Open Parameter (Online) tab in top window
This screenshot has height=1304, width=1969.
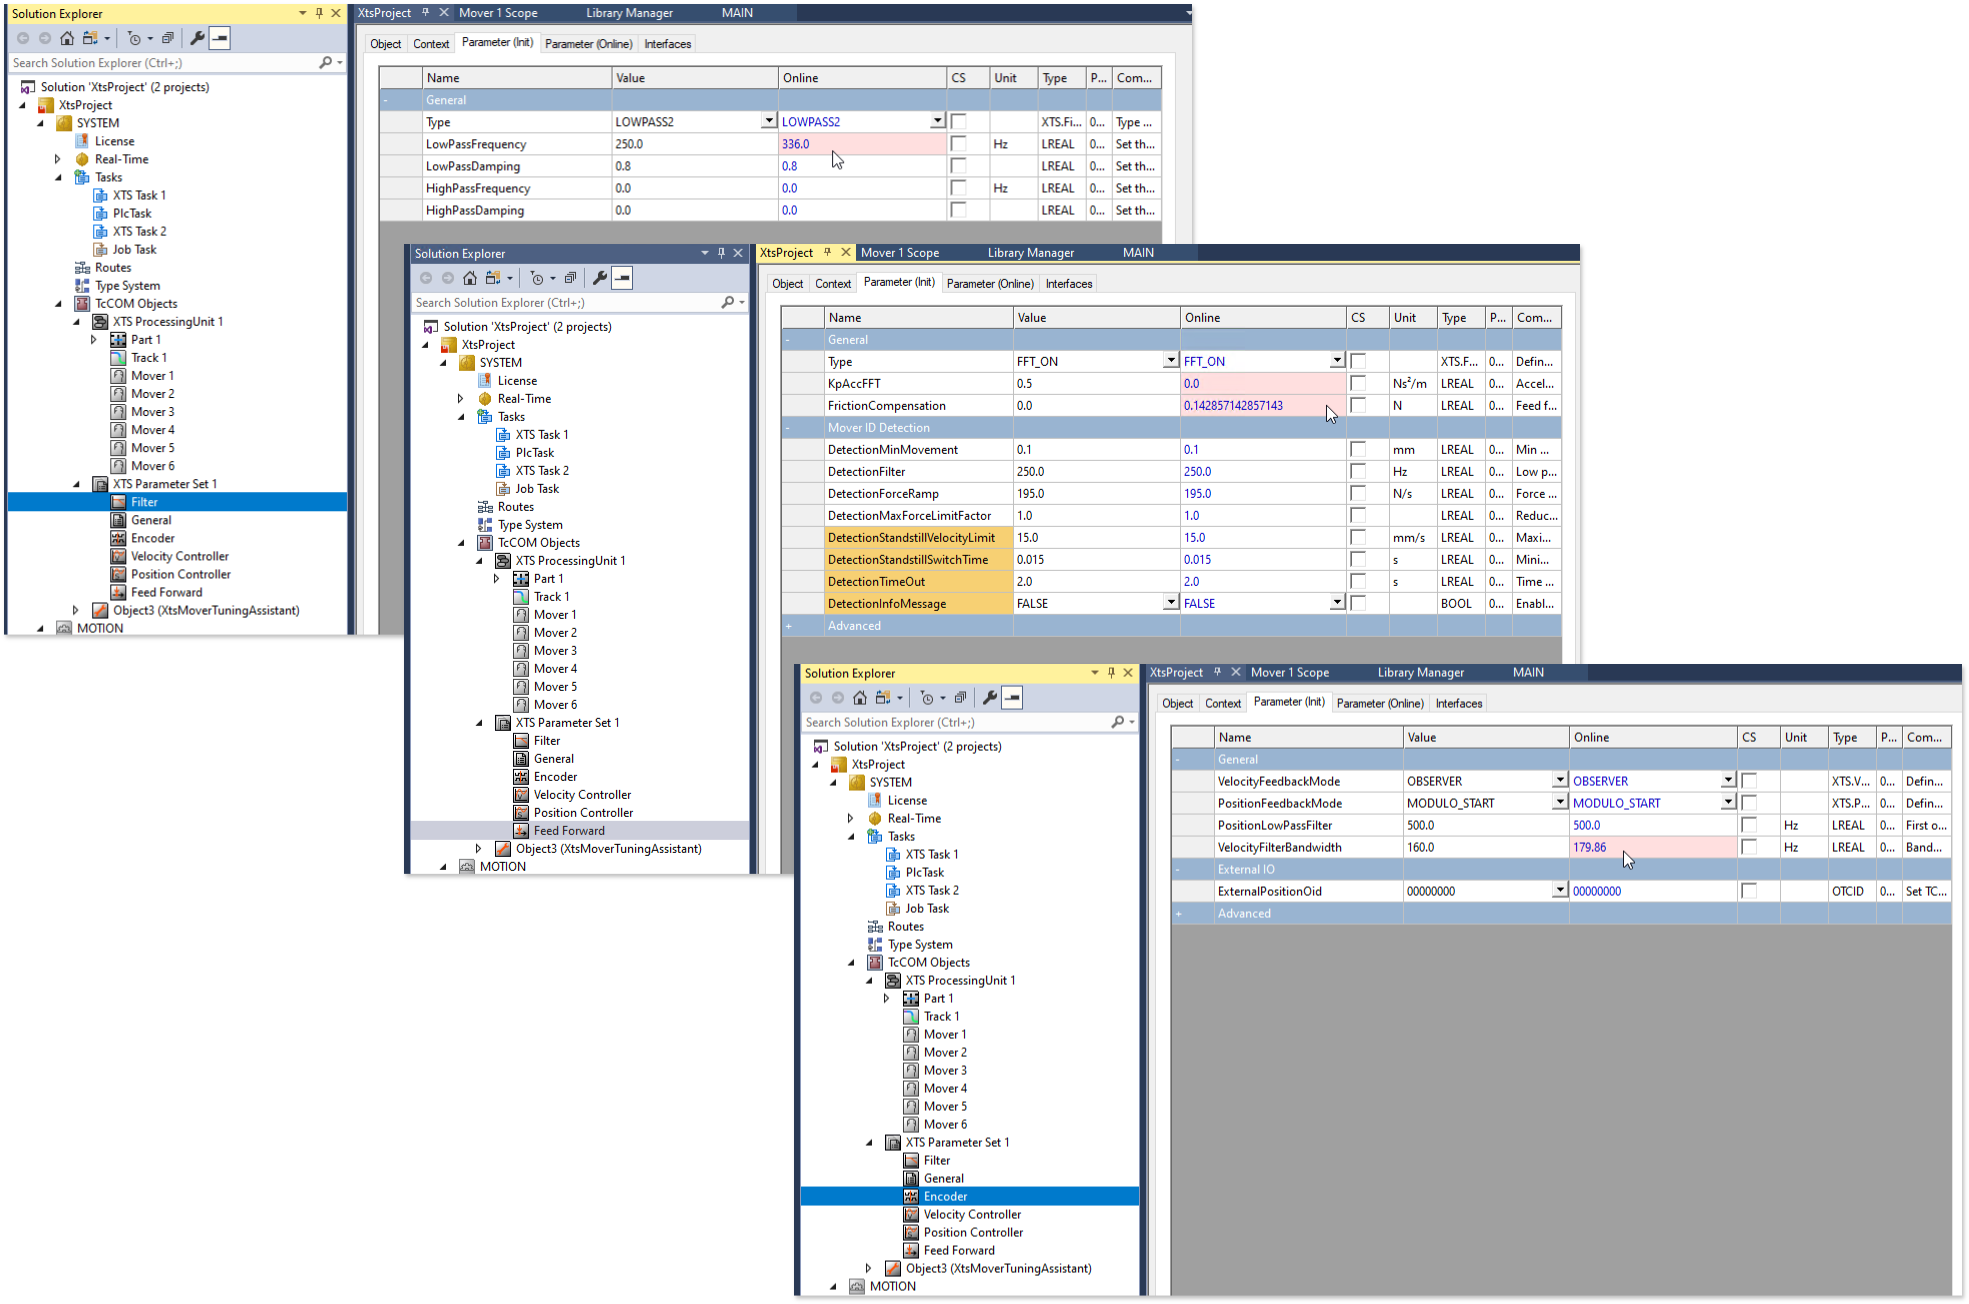tap(588, 44)
